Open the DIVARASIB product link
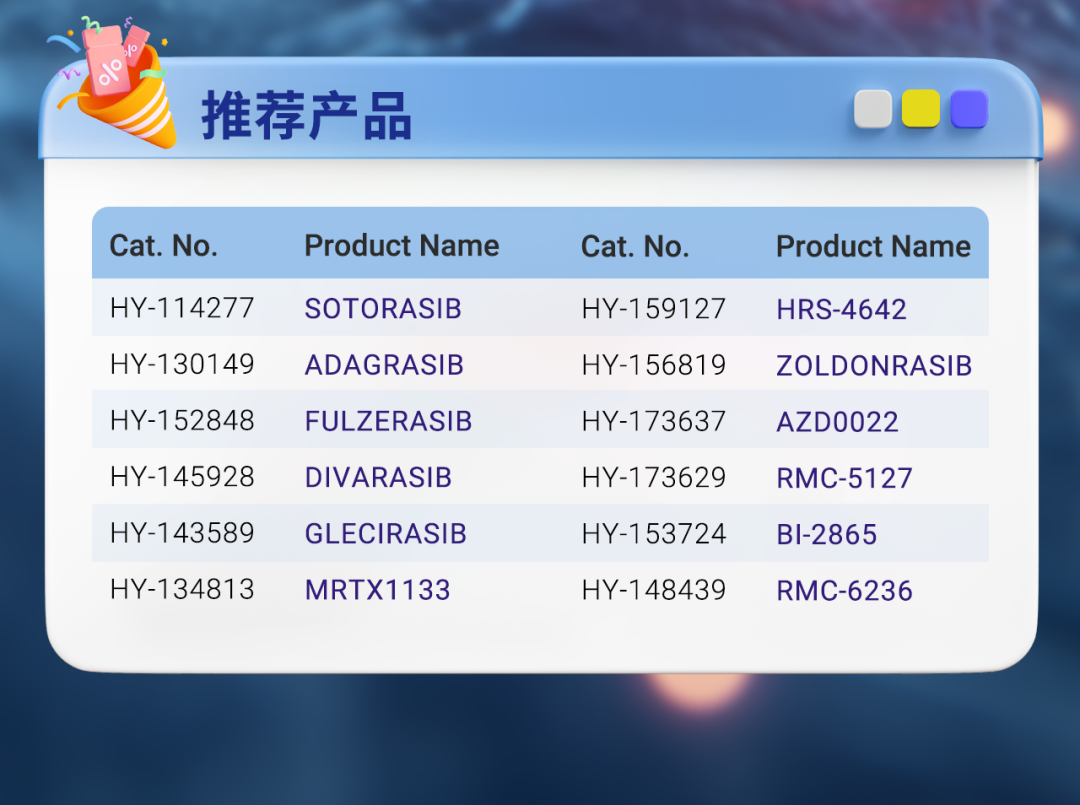Viewport: 1080px width, 805px height. [378, 478]
